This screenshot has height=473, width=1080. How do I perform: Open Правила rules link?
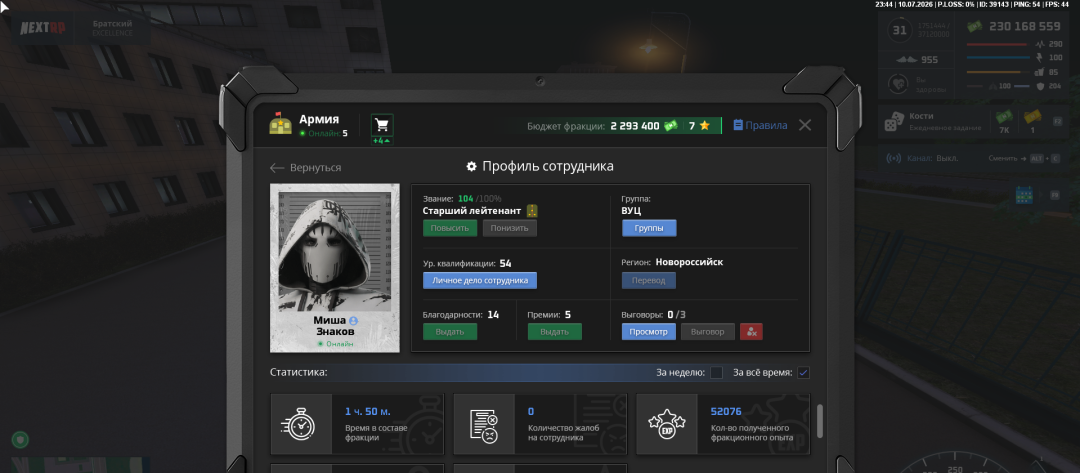coord(760,125)
